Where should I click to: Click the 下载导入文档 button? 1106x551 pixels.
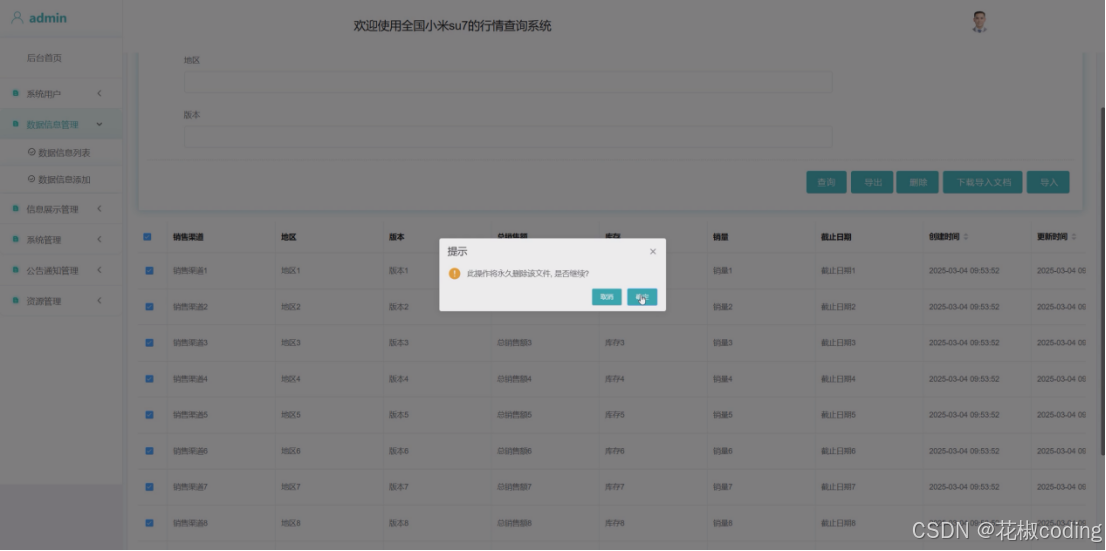983,182
